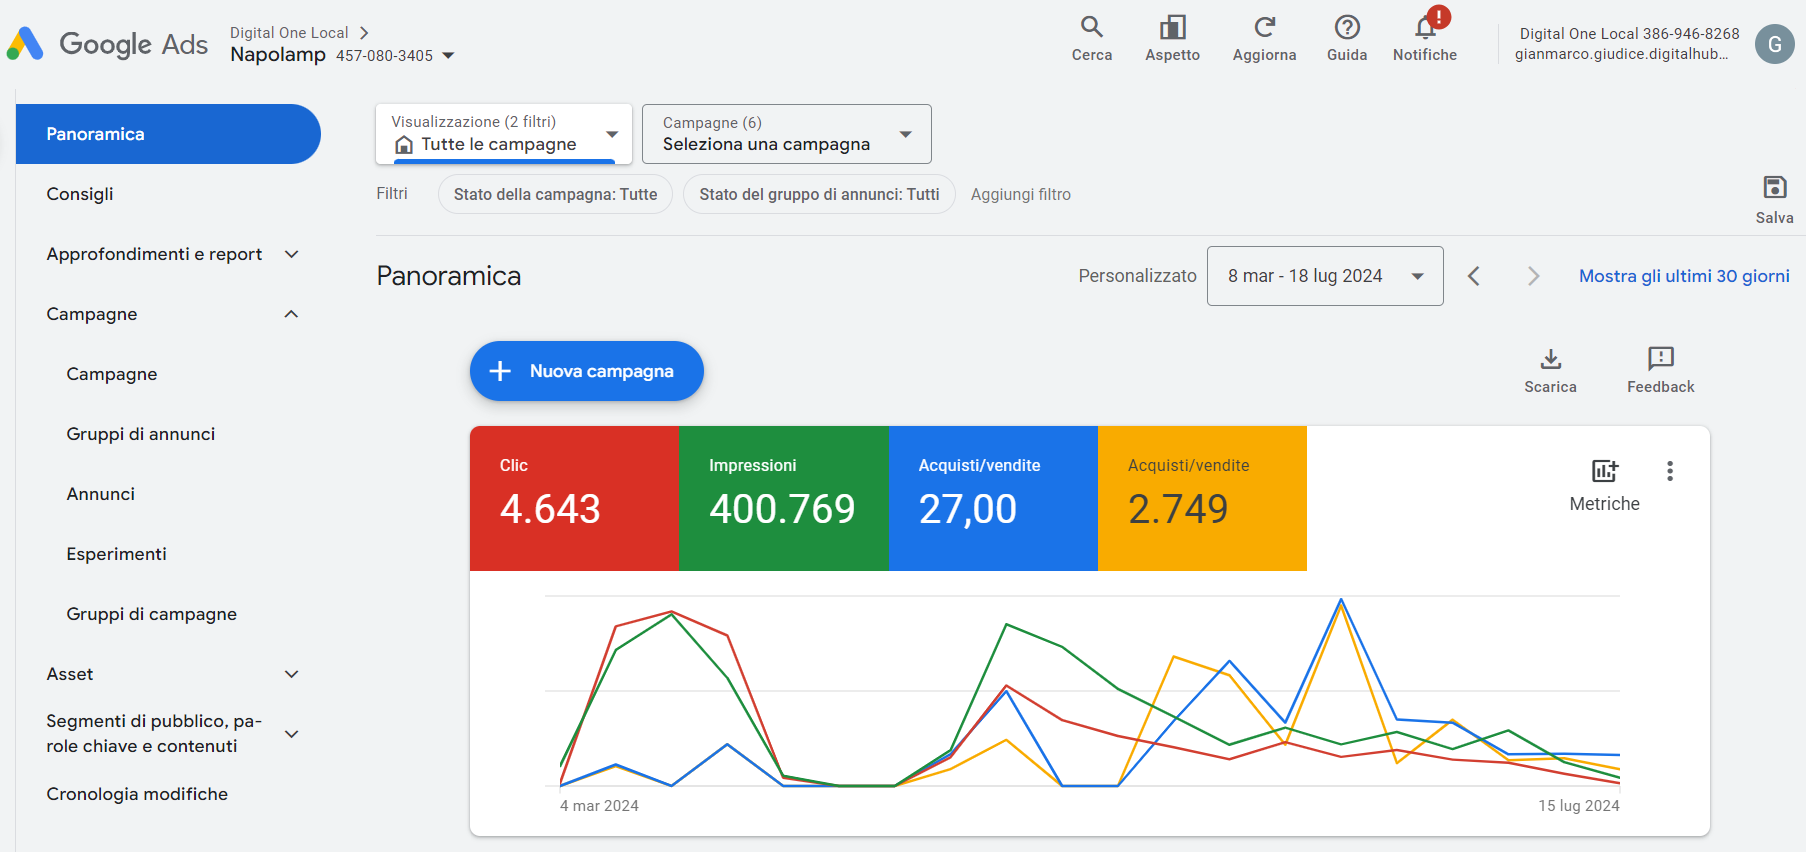The image size is (1806, 852).
Task: Open the Notifiche bell icon
Action: (x=1425, y=28)
